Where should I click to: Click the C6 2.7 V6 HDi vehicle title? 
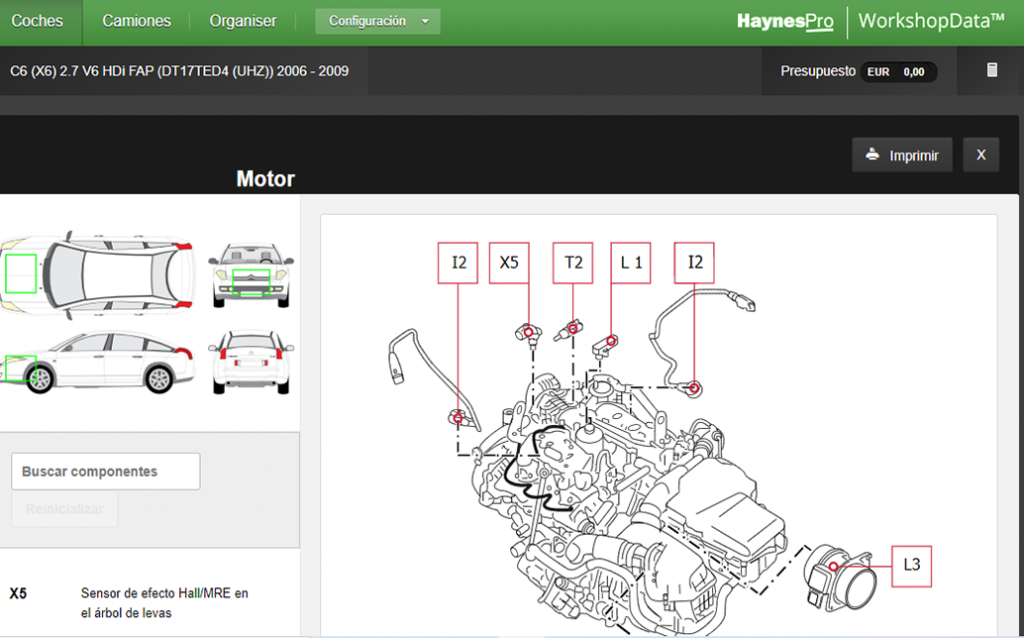[x=180, y=71]
